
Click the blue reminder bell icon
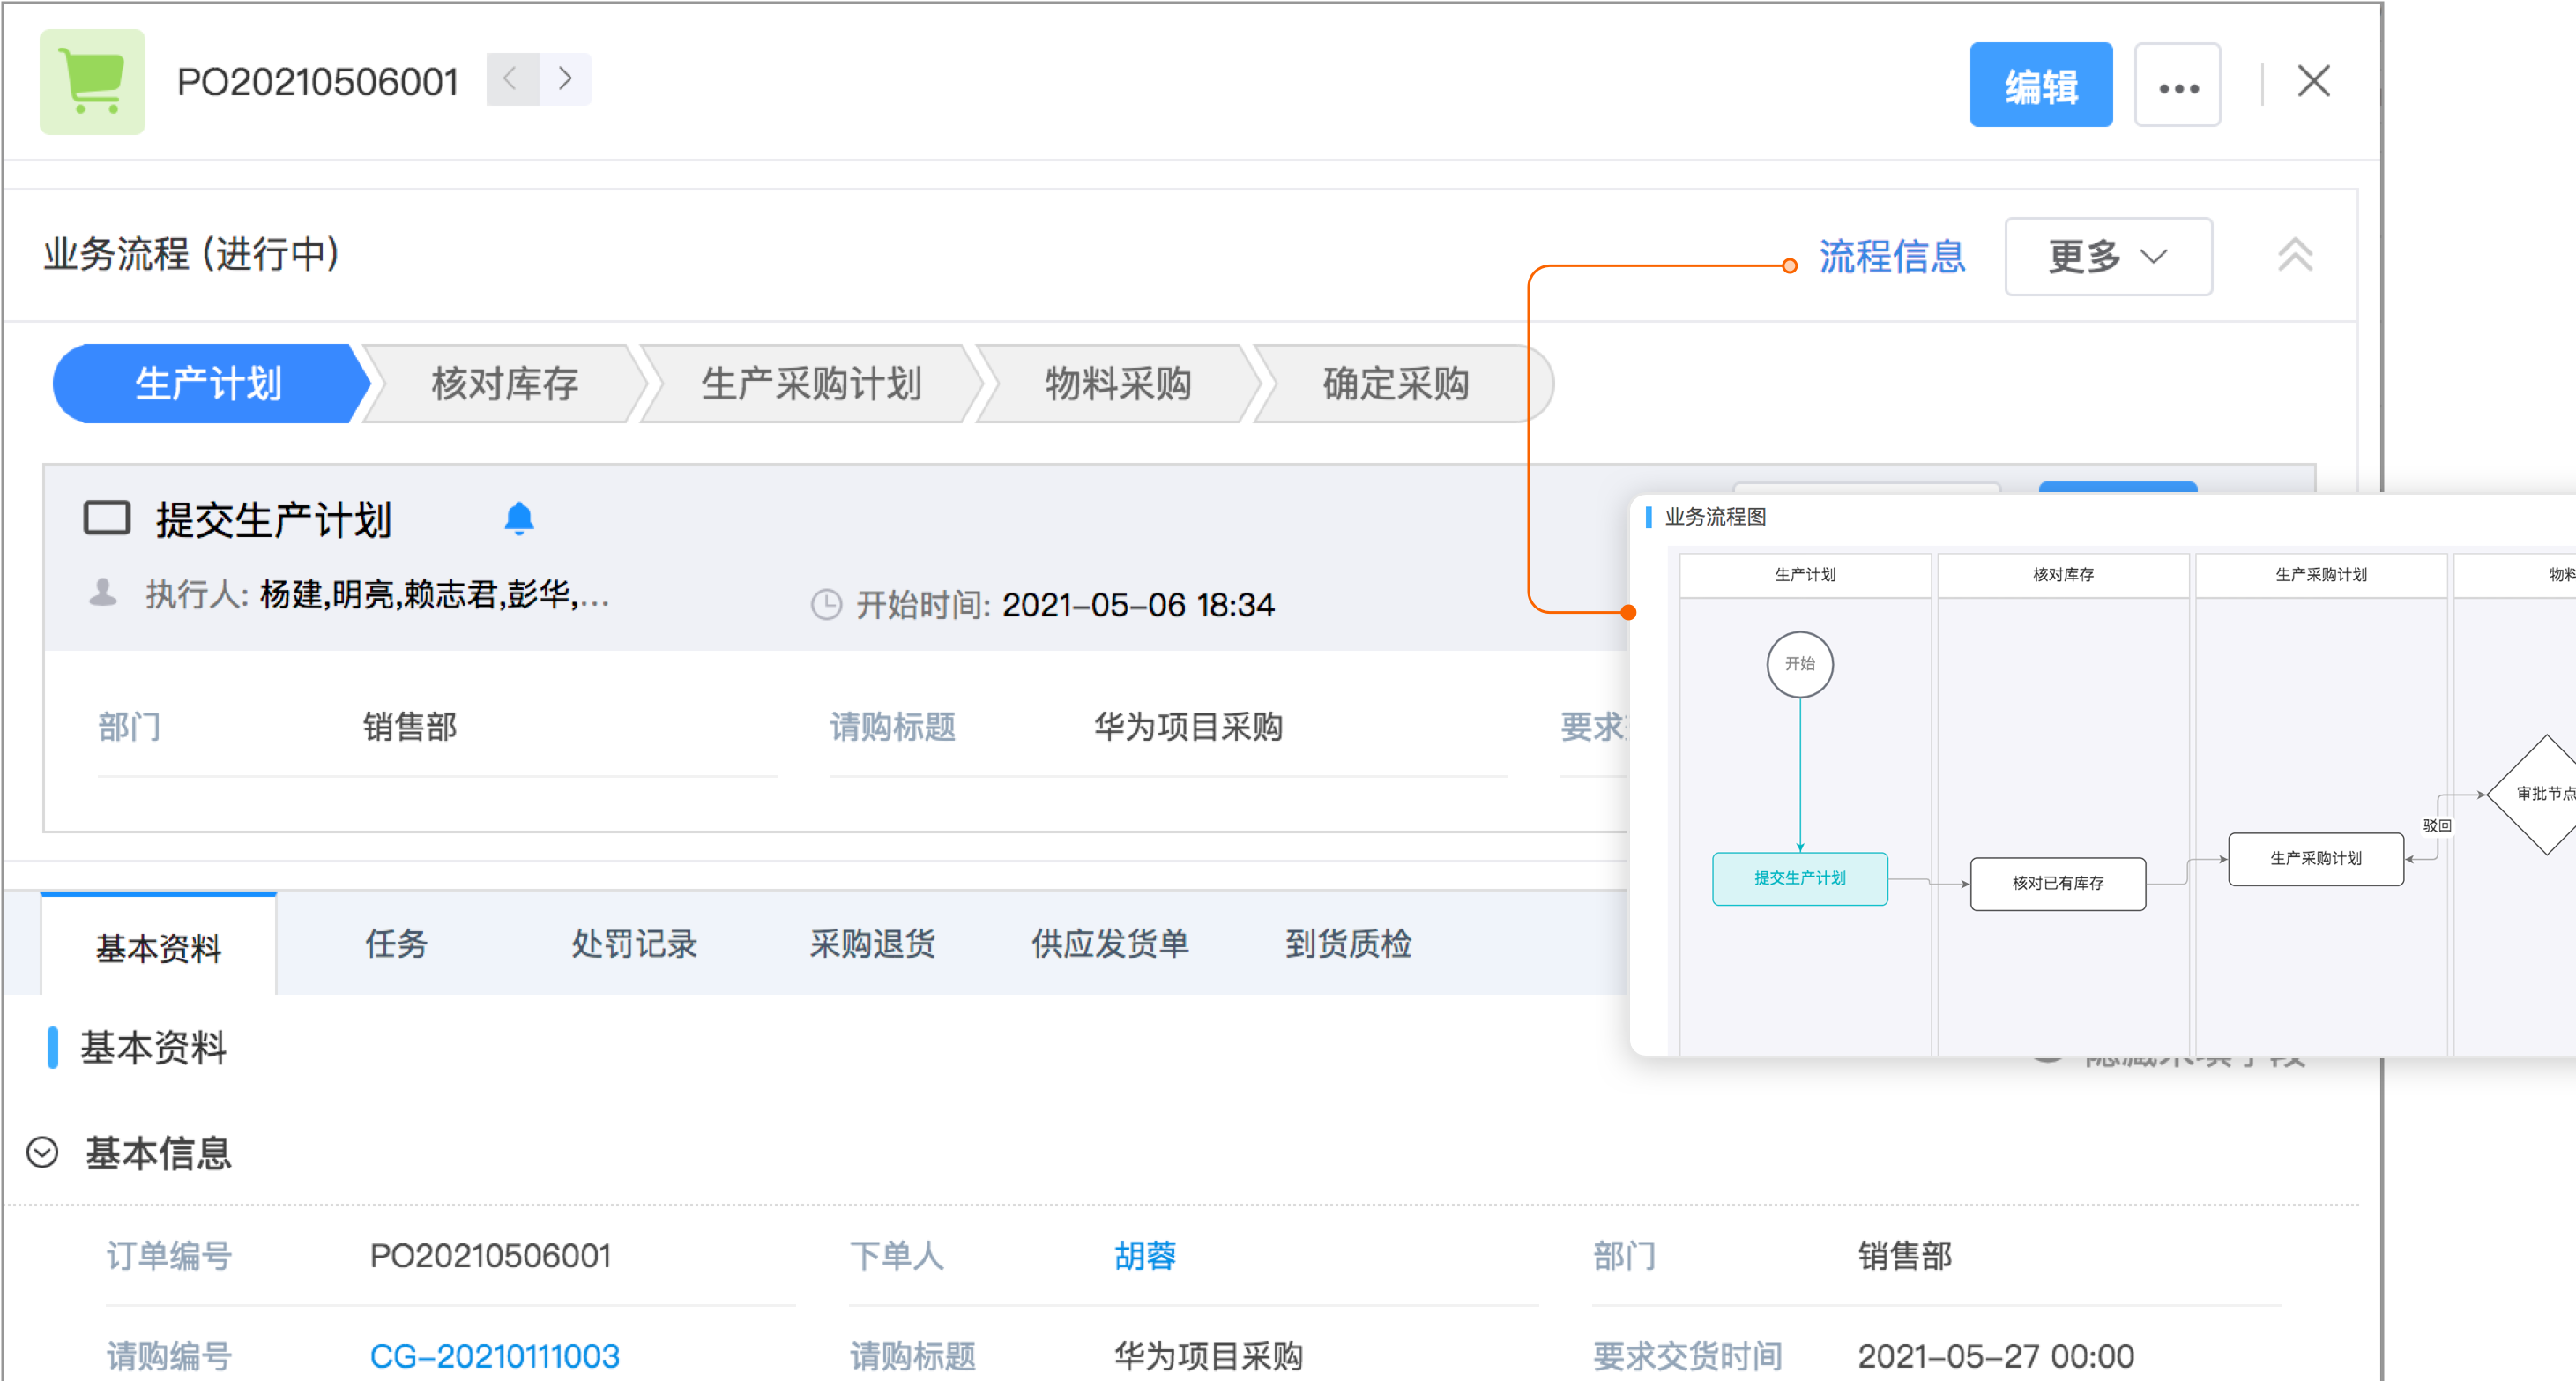[x=518, y=518]
